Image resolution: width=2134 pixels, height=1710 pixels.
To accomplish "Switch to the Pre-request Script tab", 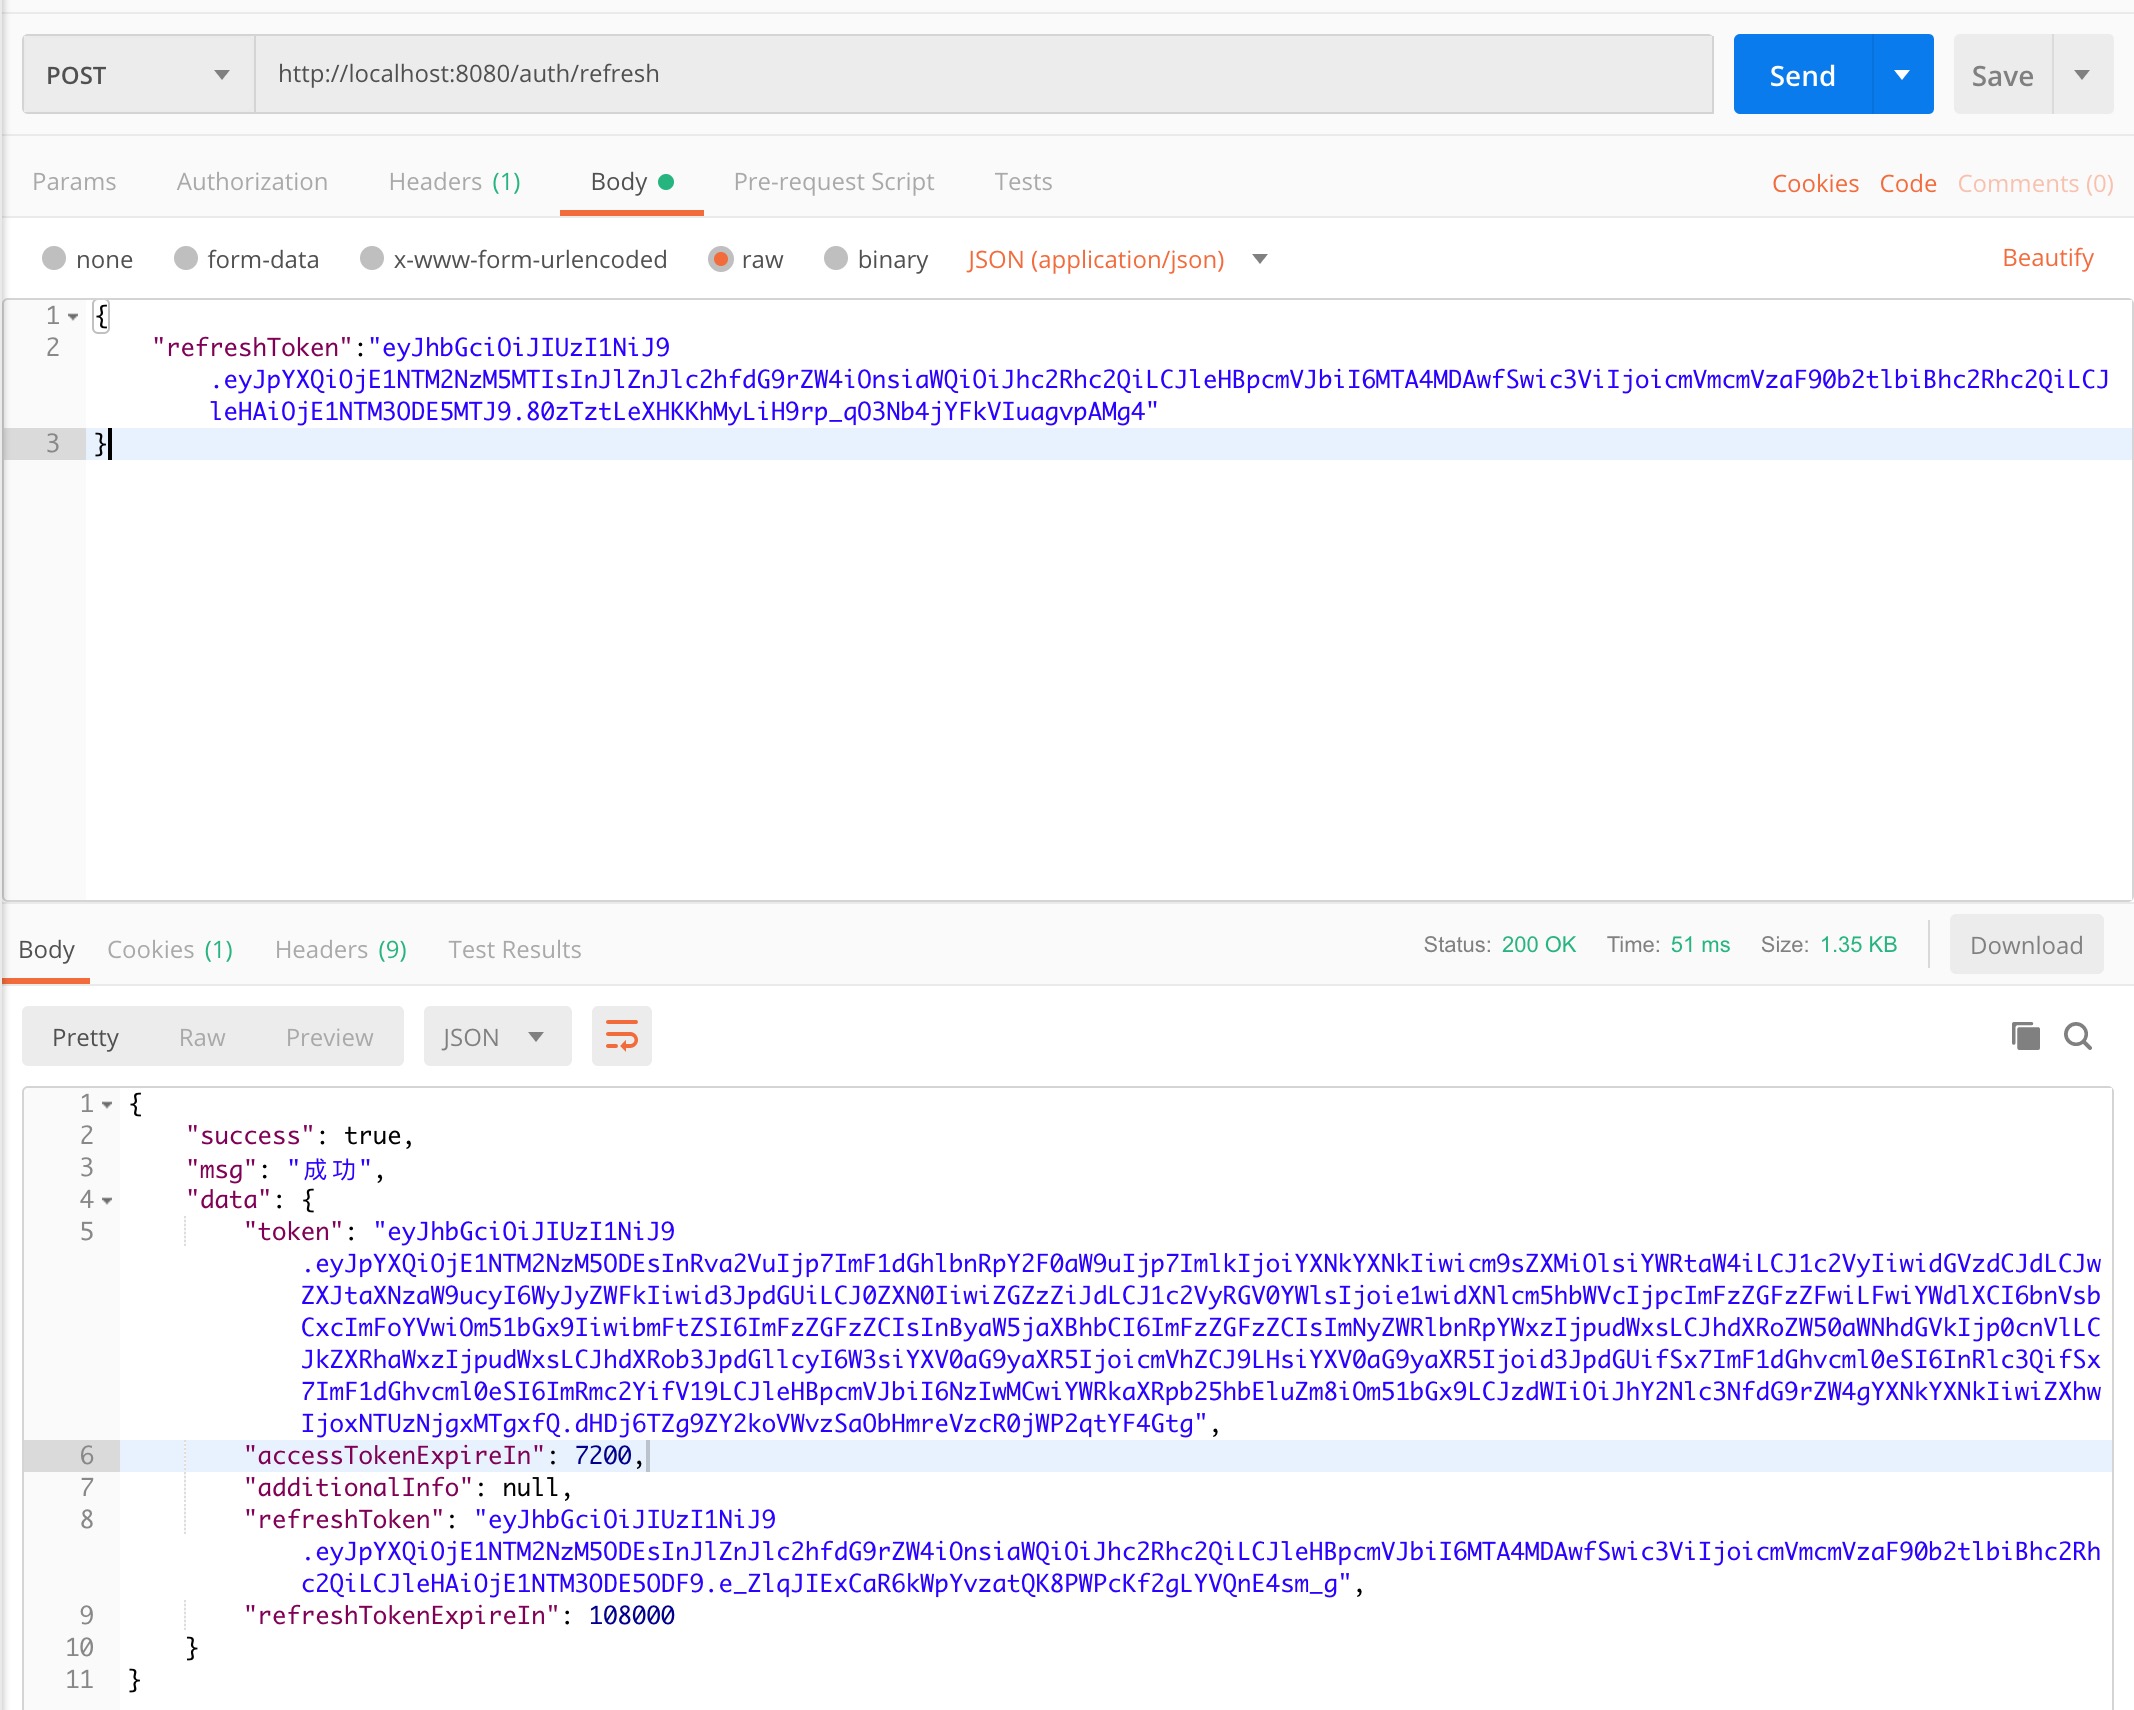I will pos(834,181).
